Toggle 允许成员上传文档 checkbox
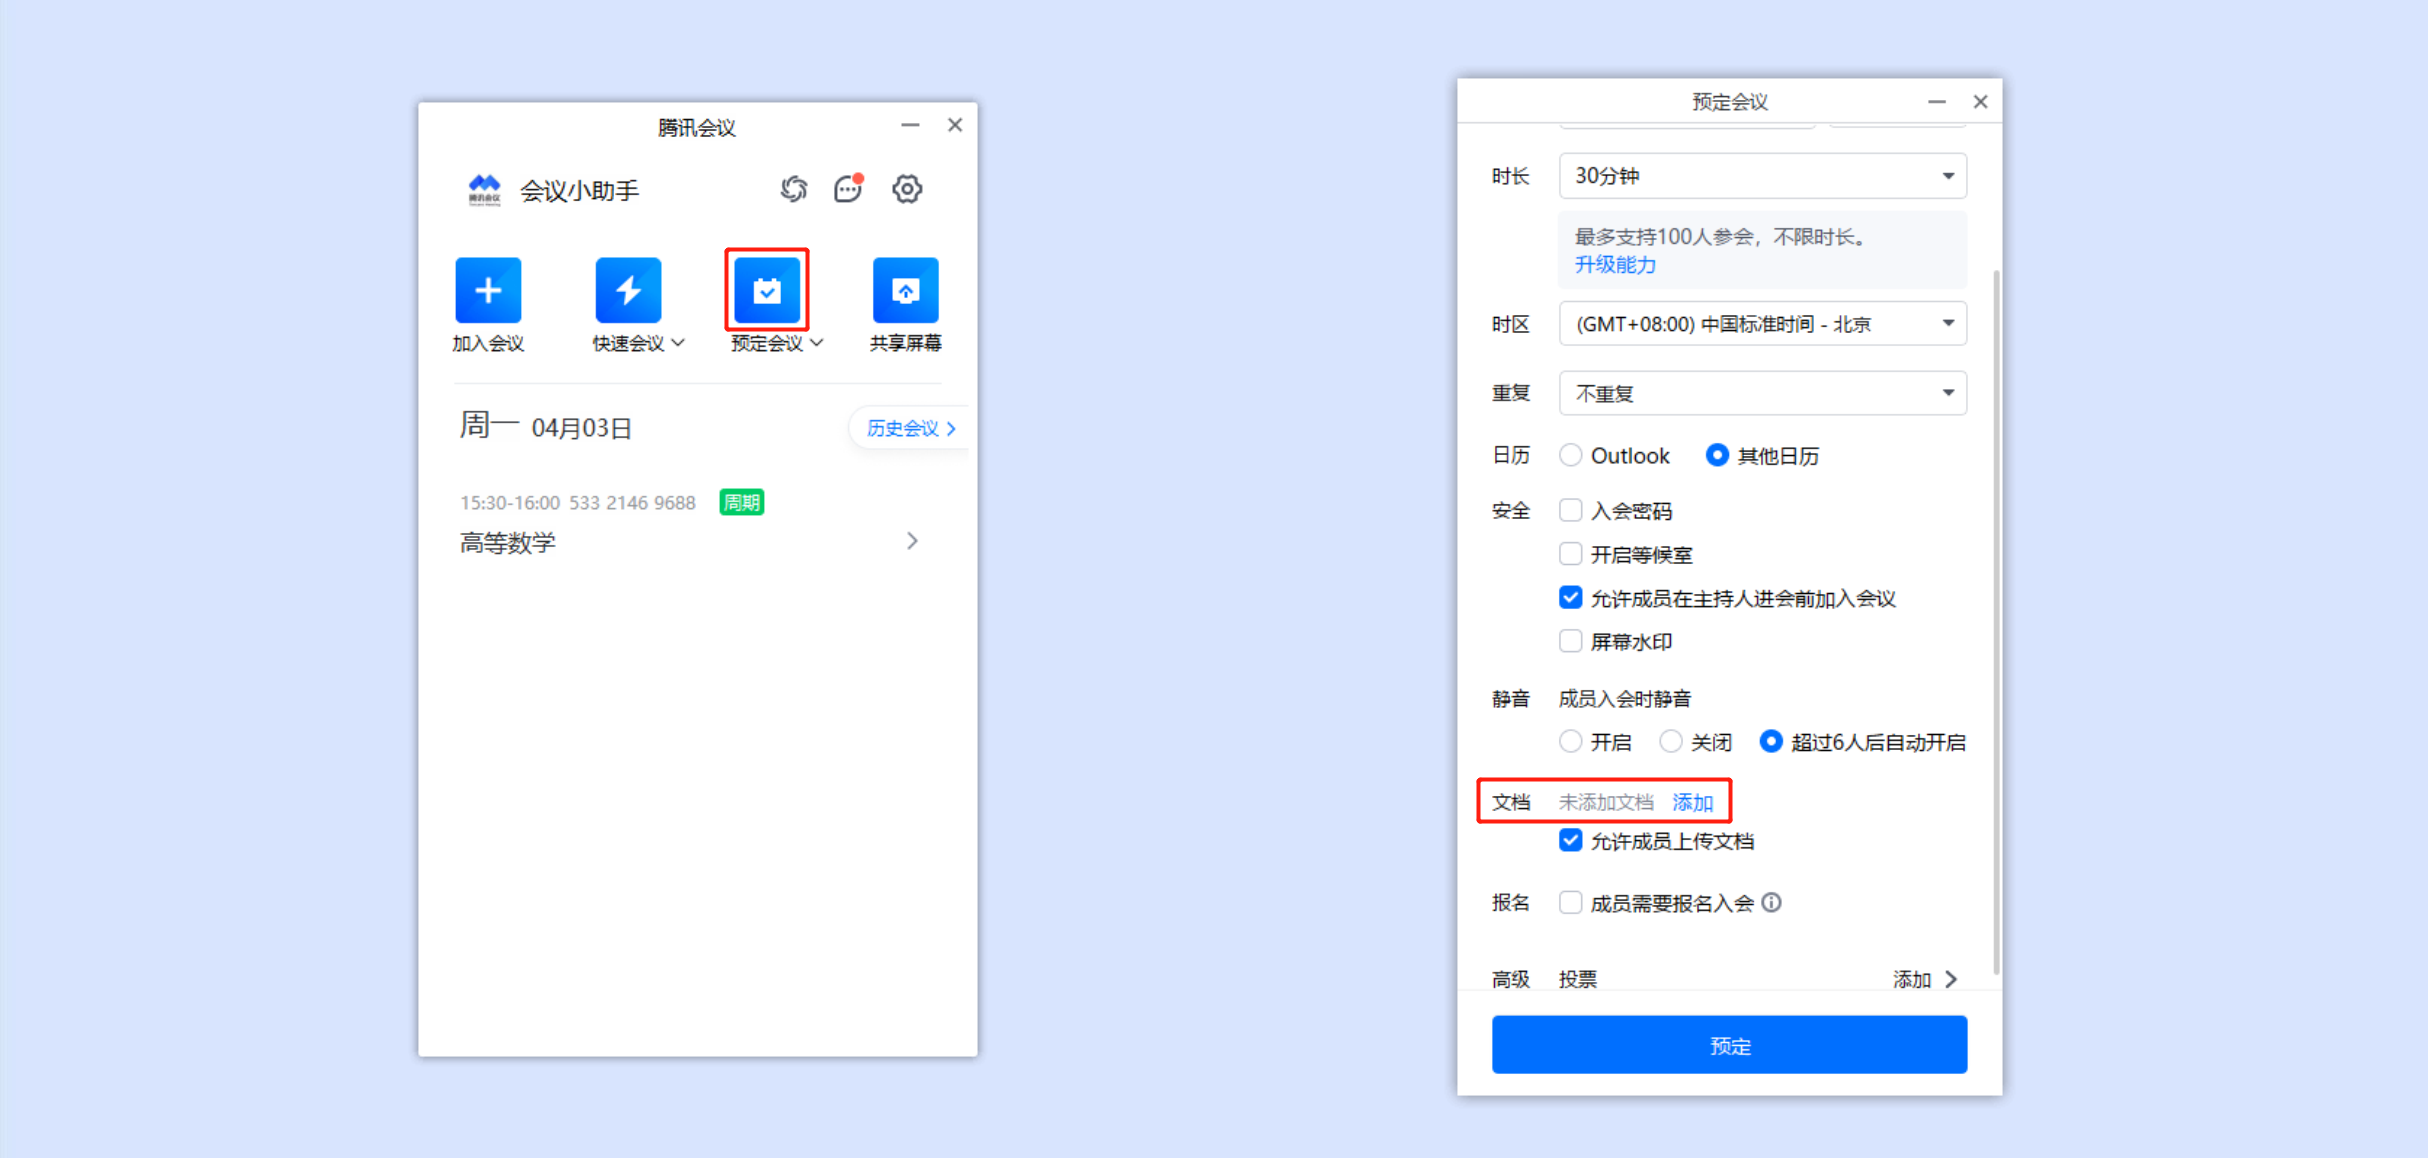 click(1570, 841)
